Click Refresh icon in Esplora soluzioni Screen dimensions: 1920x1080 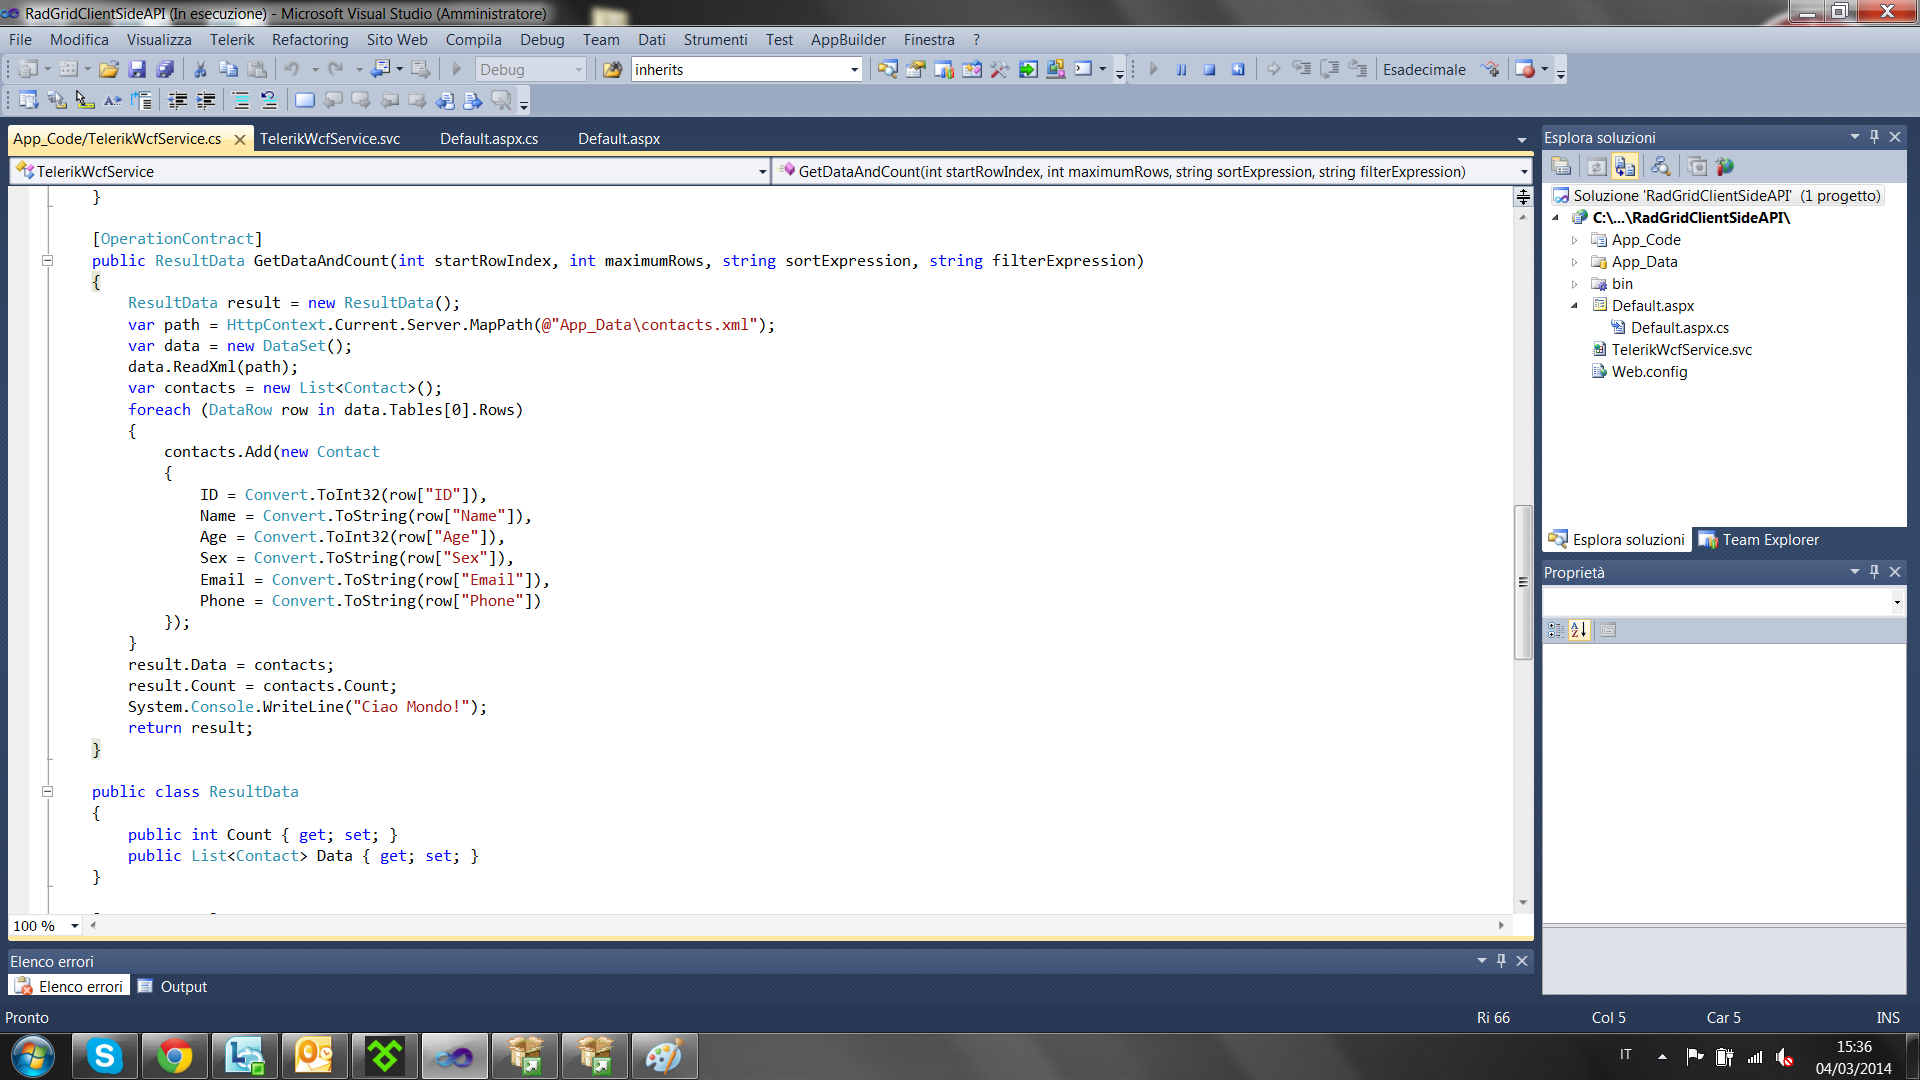[x=1597, y=167]
